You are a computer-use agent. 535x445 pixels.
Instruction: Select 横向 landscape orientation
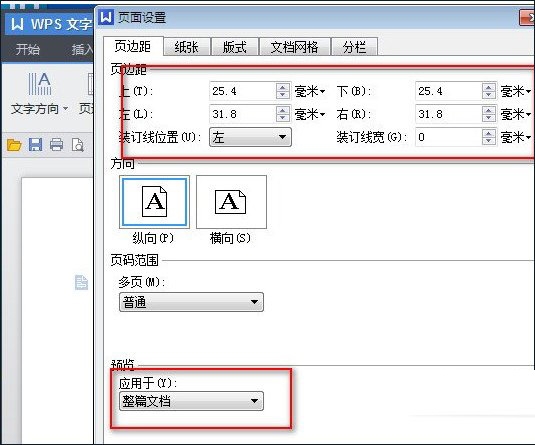231,202
